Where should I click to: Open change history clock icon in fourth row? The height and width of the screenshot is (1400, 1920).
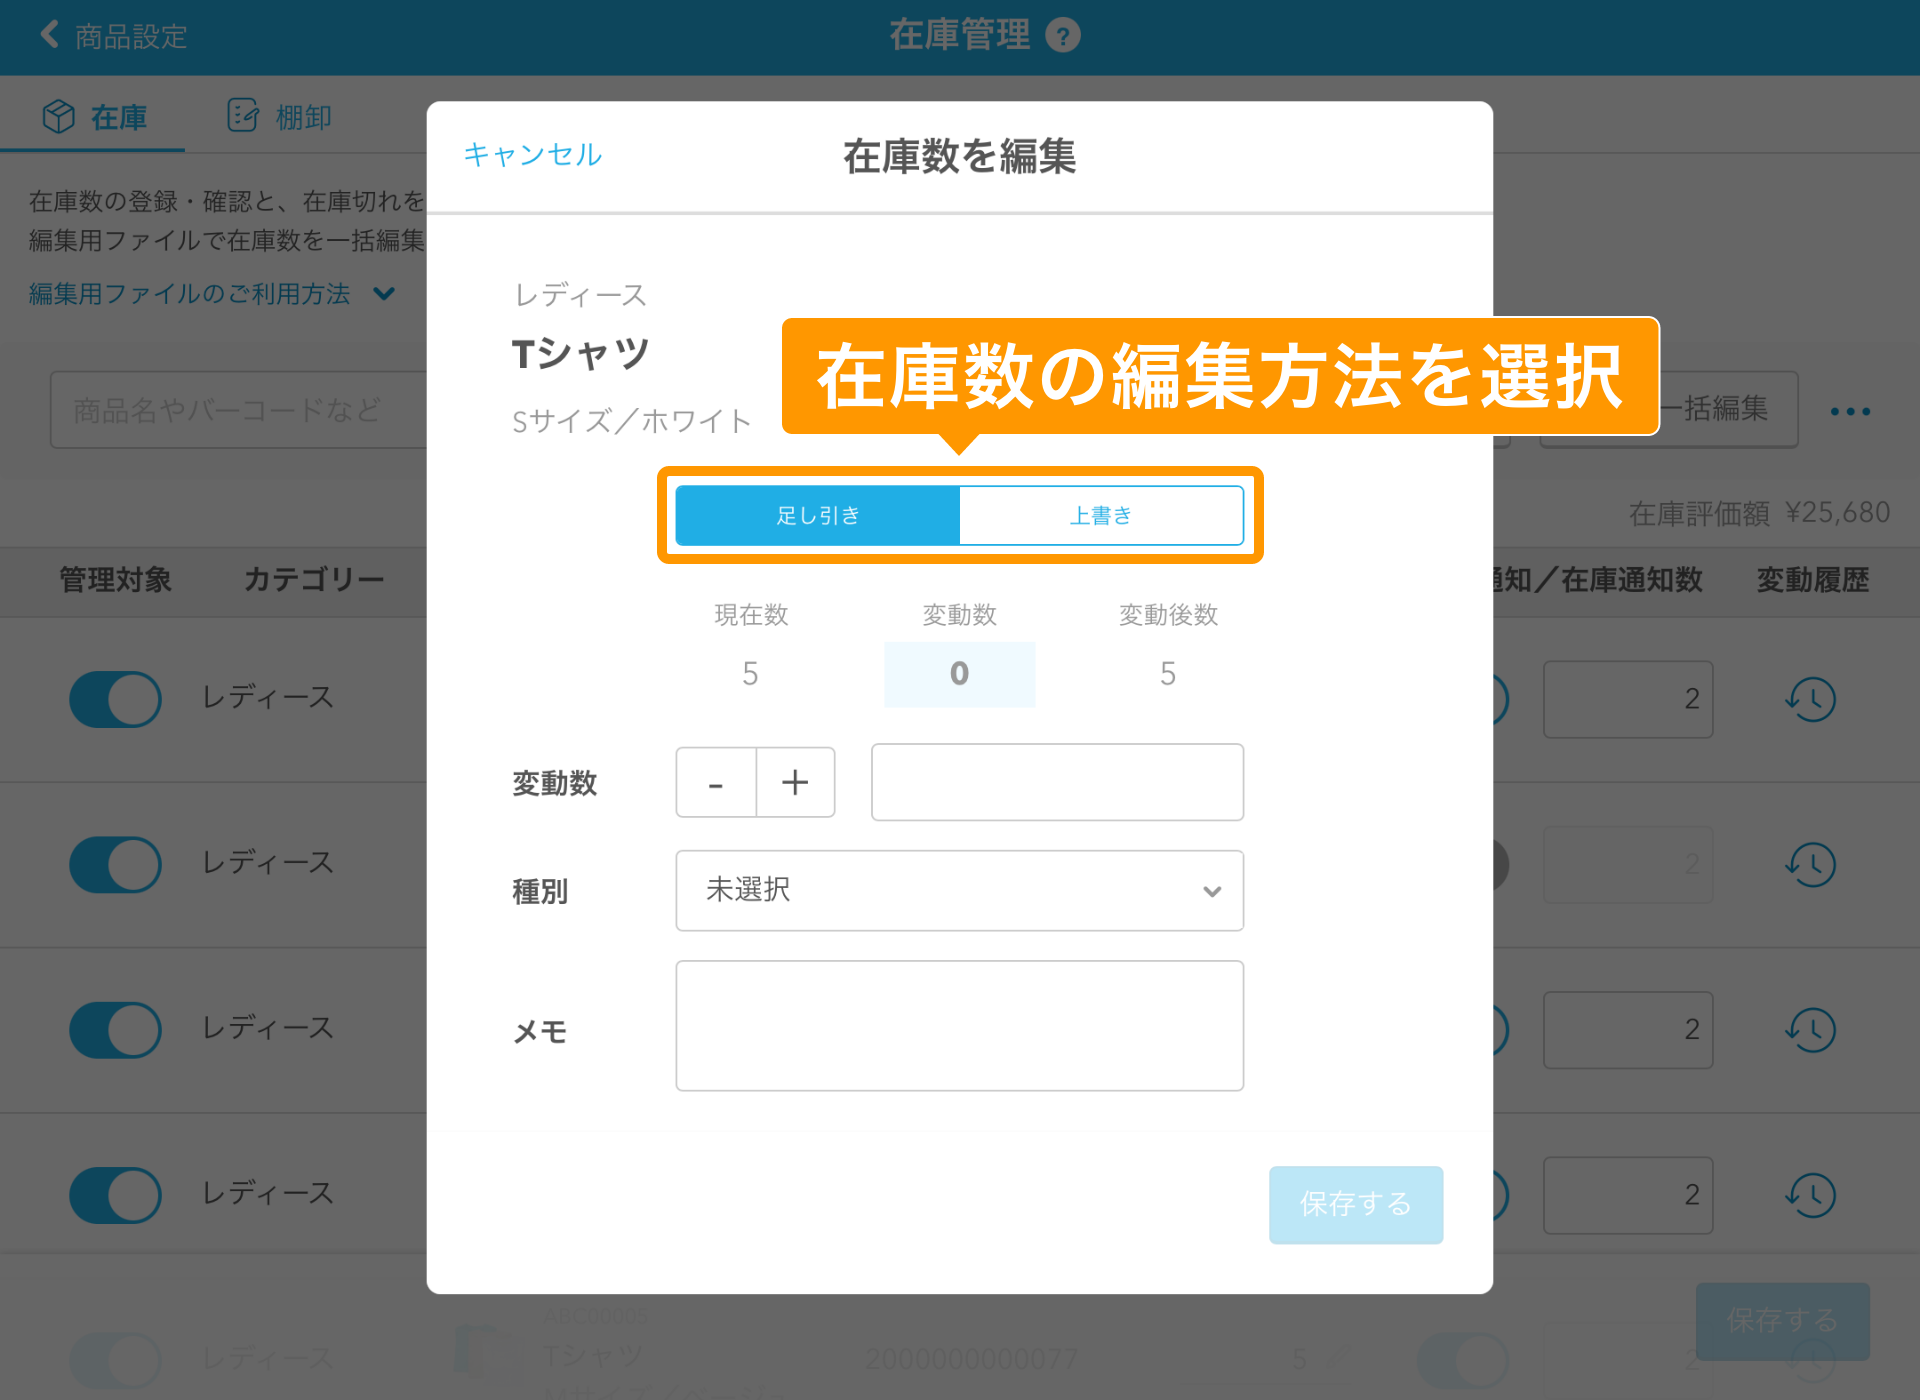[1811, 1195]
